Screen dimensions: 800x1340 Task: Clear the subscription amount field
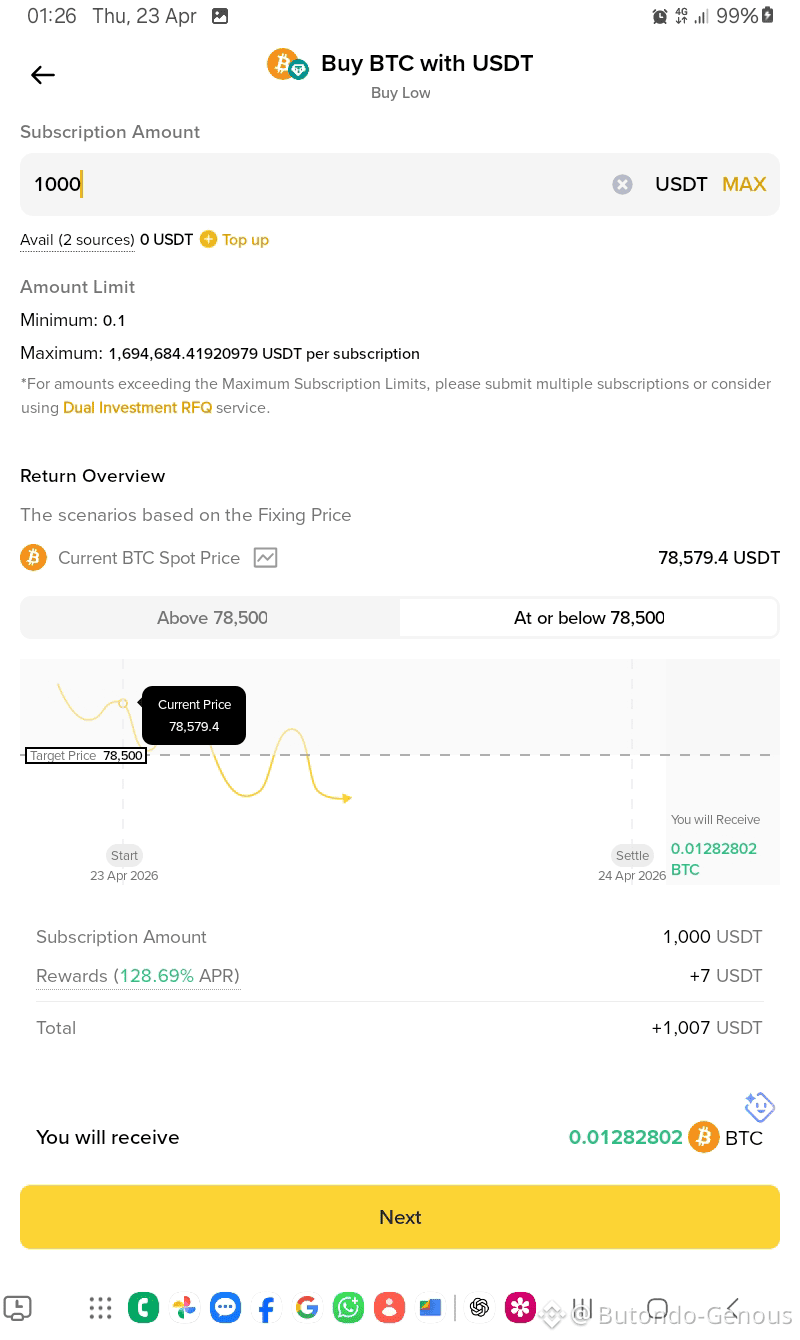[622, 184]
